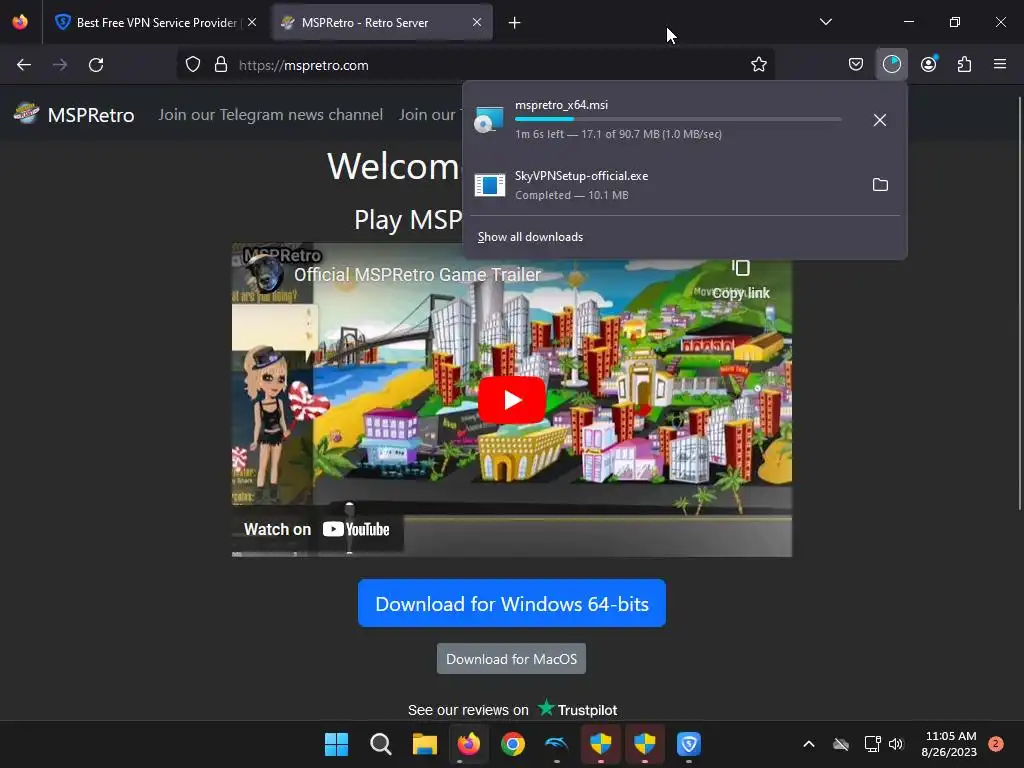Cancel the mspretro_x64.msi download
Viewport: 1024px width, 768px height.
880,120
